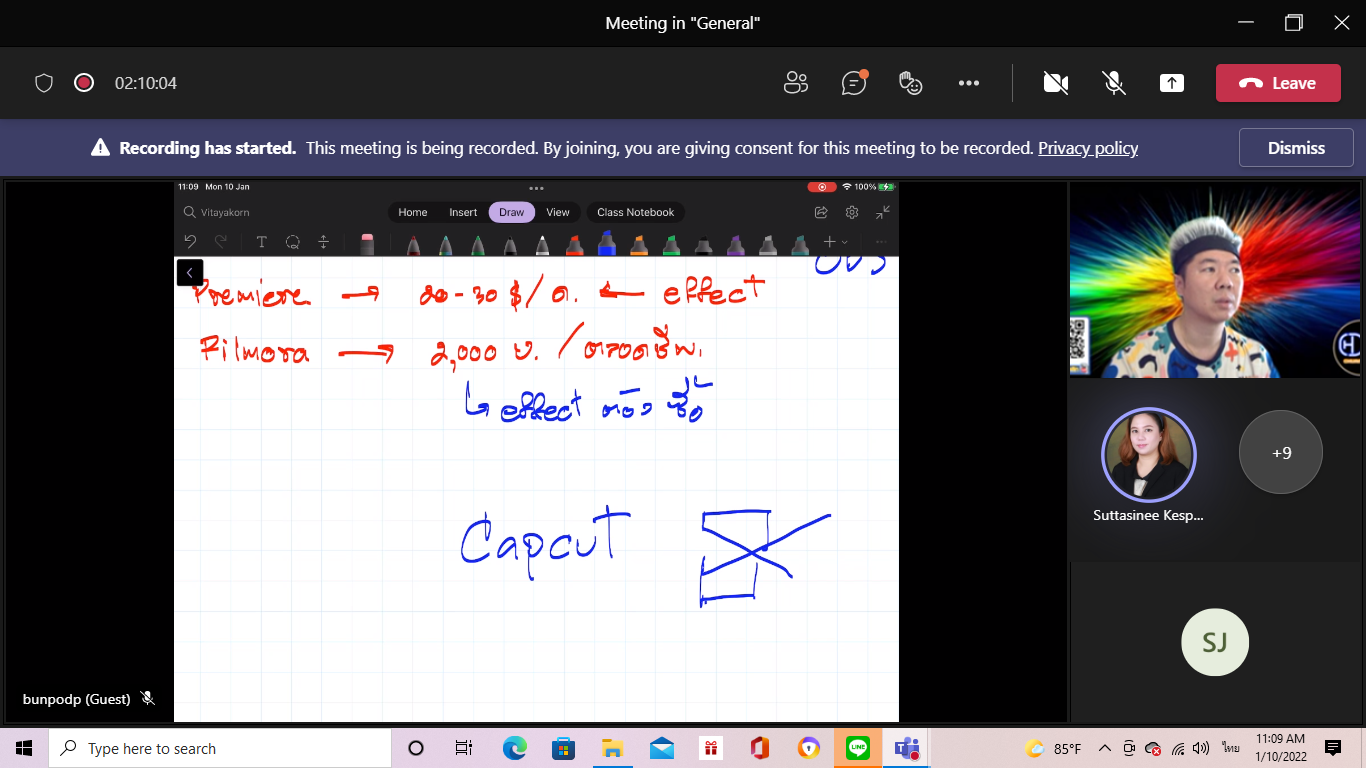Open the add pen plus dropdown
This screenshot has height=768, width=1366.
click(x=835, y=242)
